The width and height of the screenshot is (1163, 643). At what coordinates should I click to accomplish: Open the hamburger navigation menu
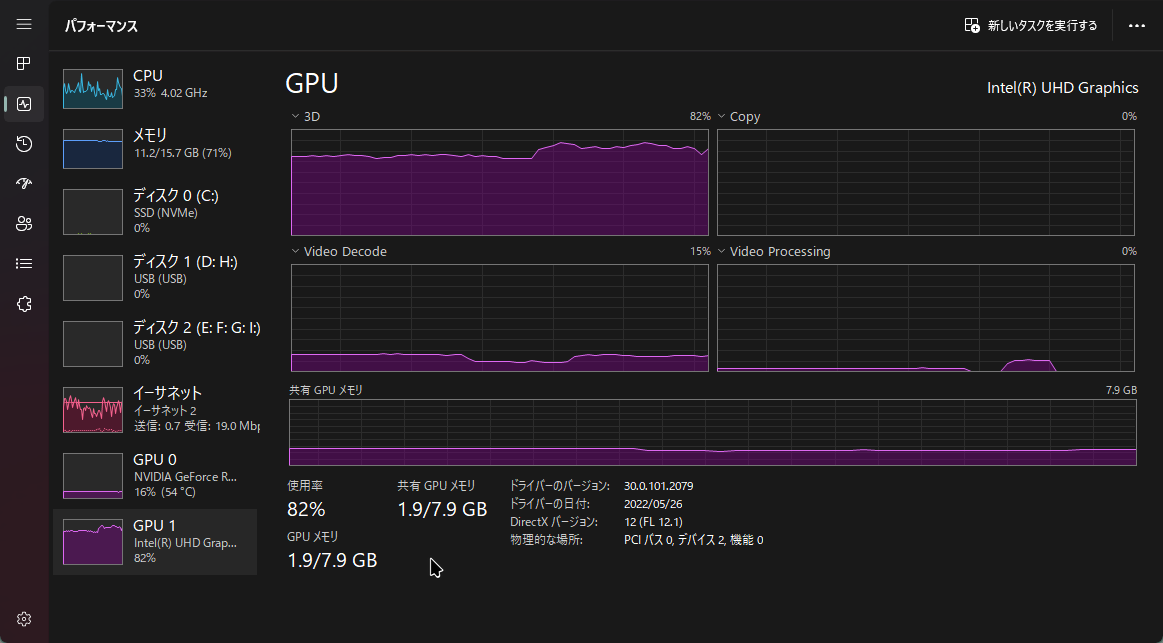(24, 24)
